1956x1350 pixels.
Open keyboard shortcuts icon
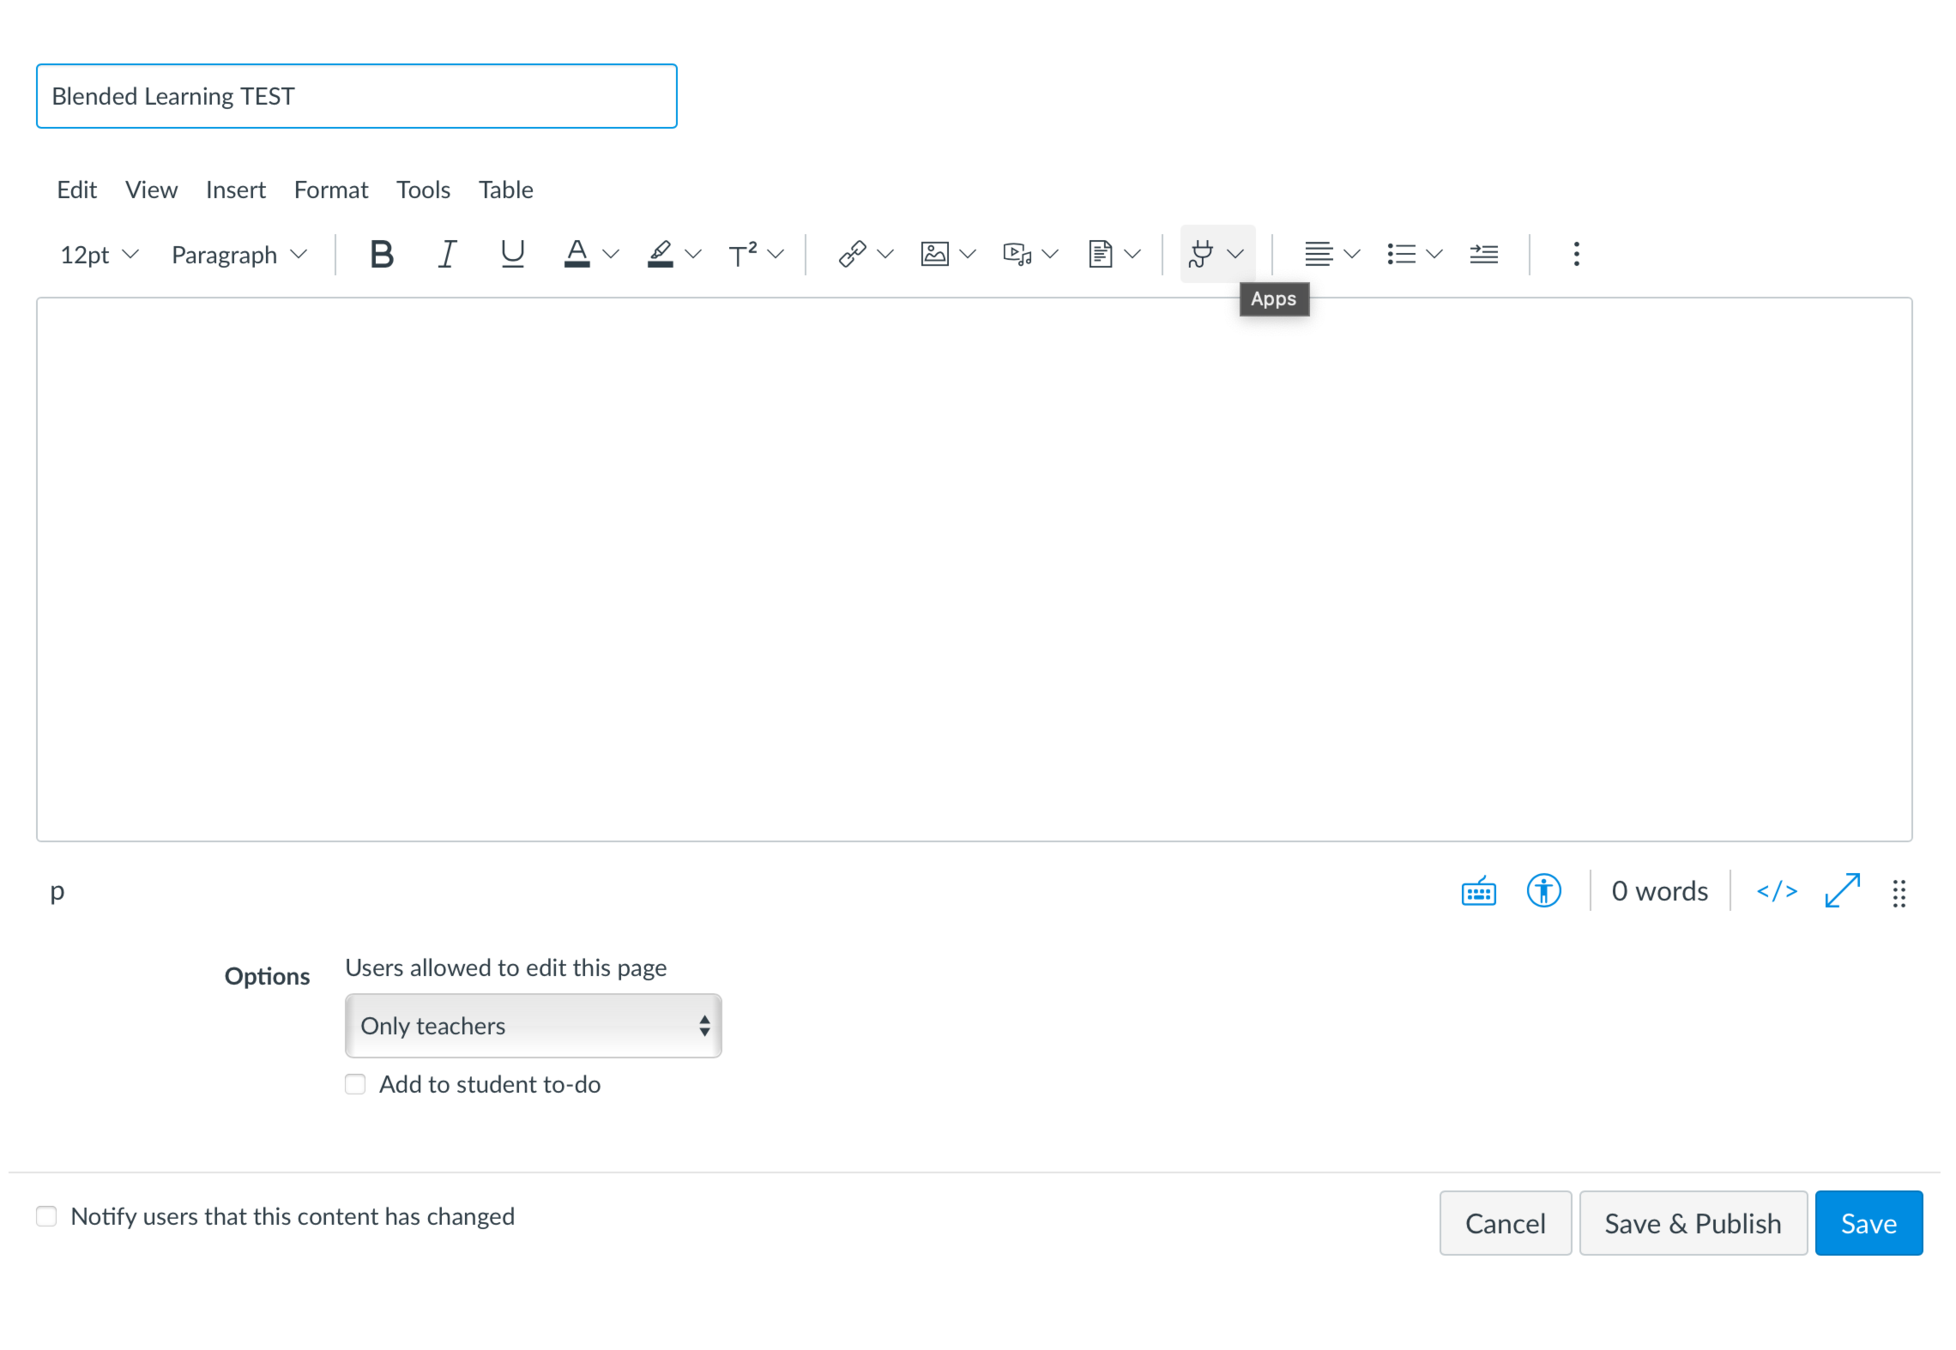click(1478, 890)
